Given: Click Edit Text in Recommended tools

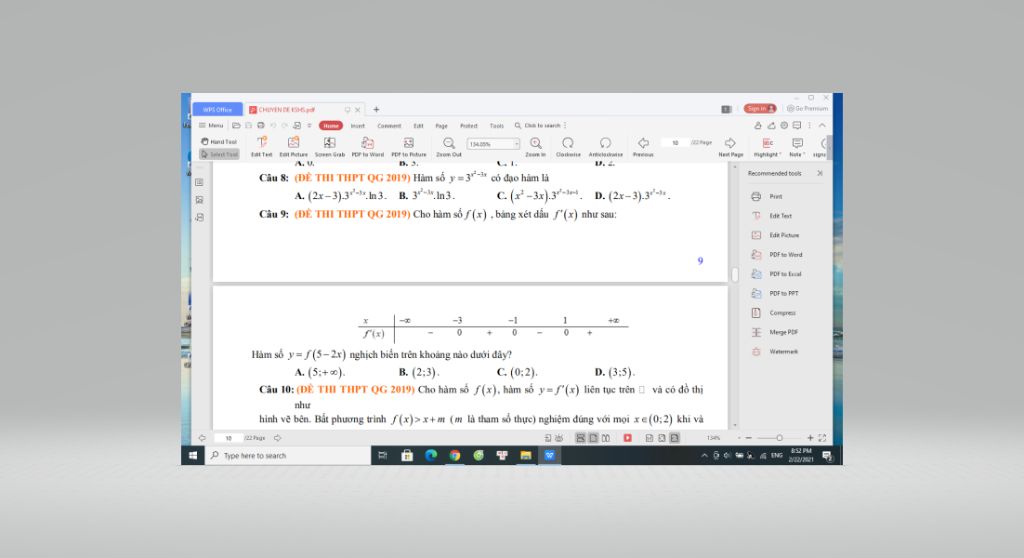Looking at the screenshot, I should point(771,216).
